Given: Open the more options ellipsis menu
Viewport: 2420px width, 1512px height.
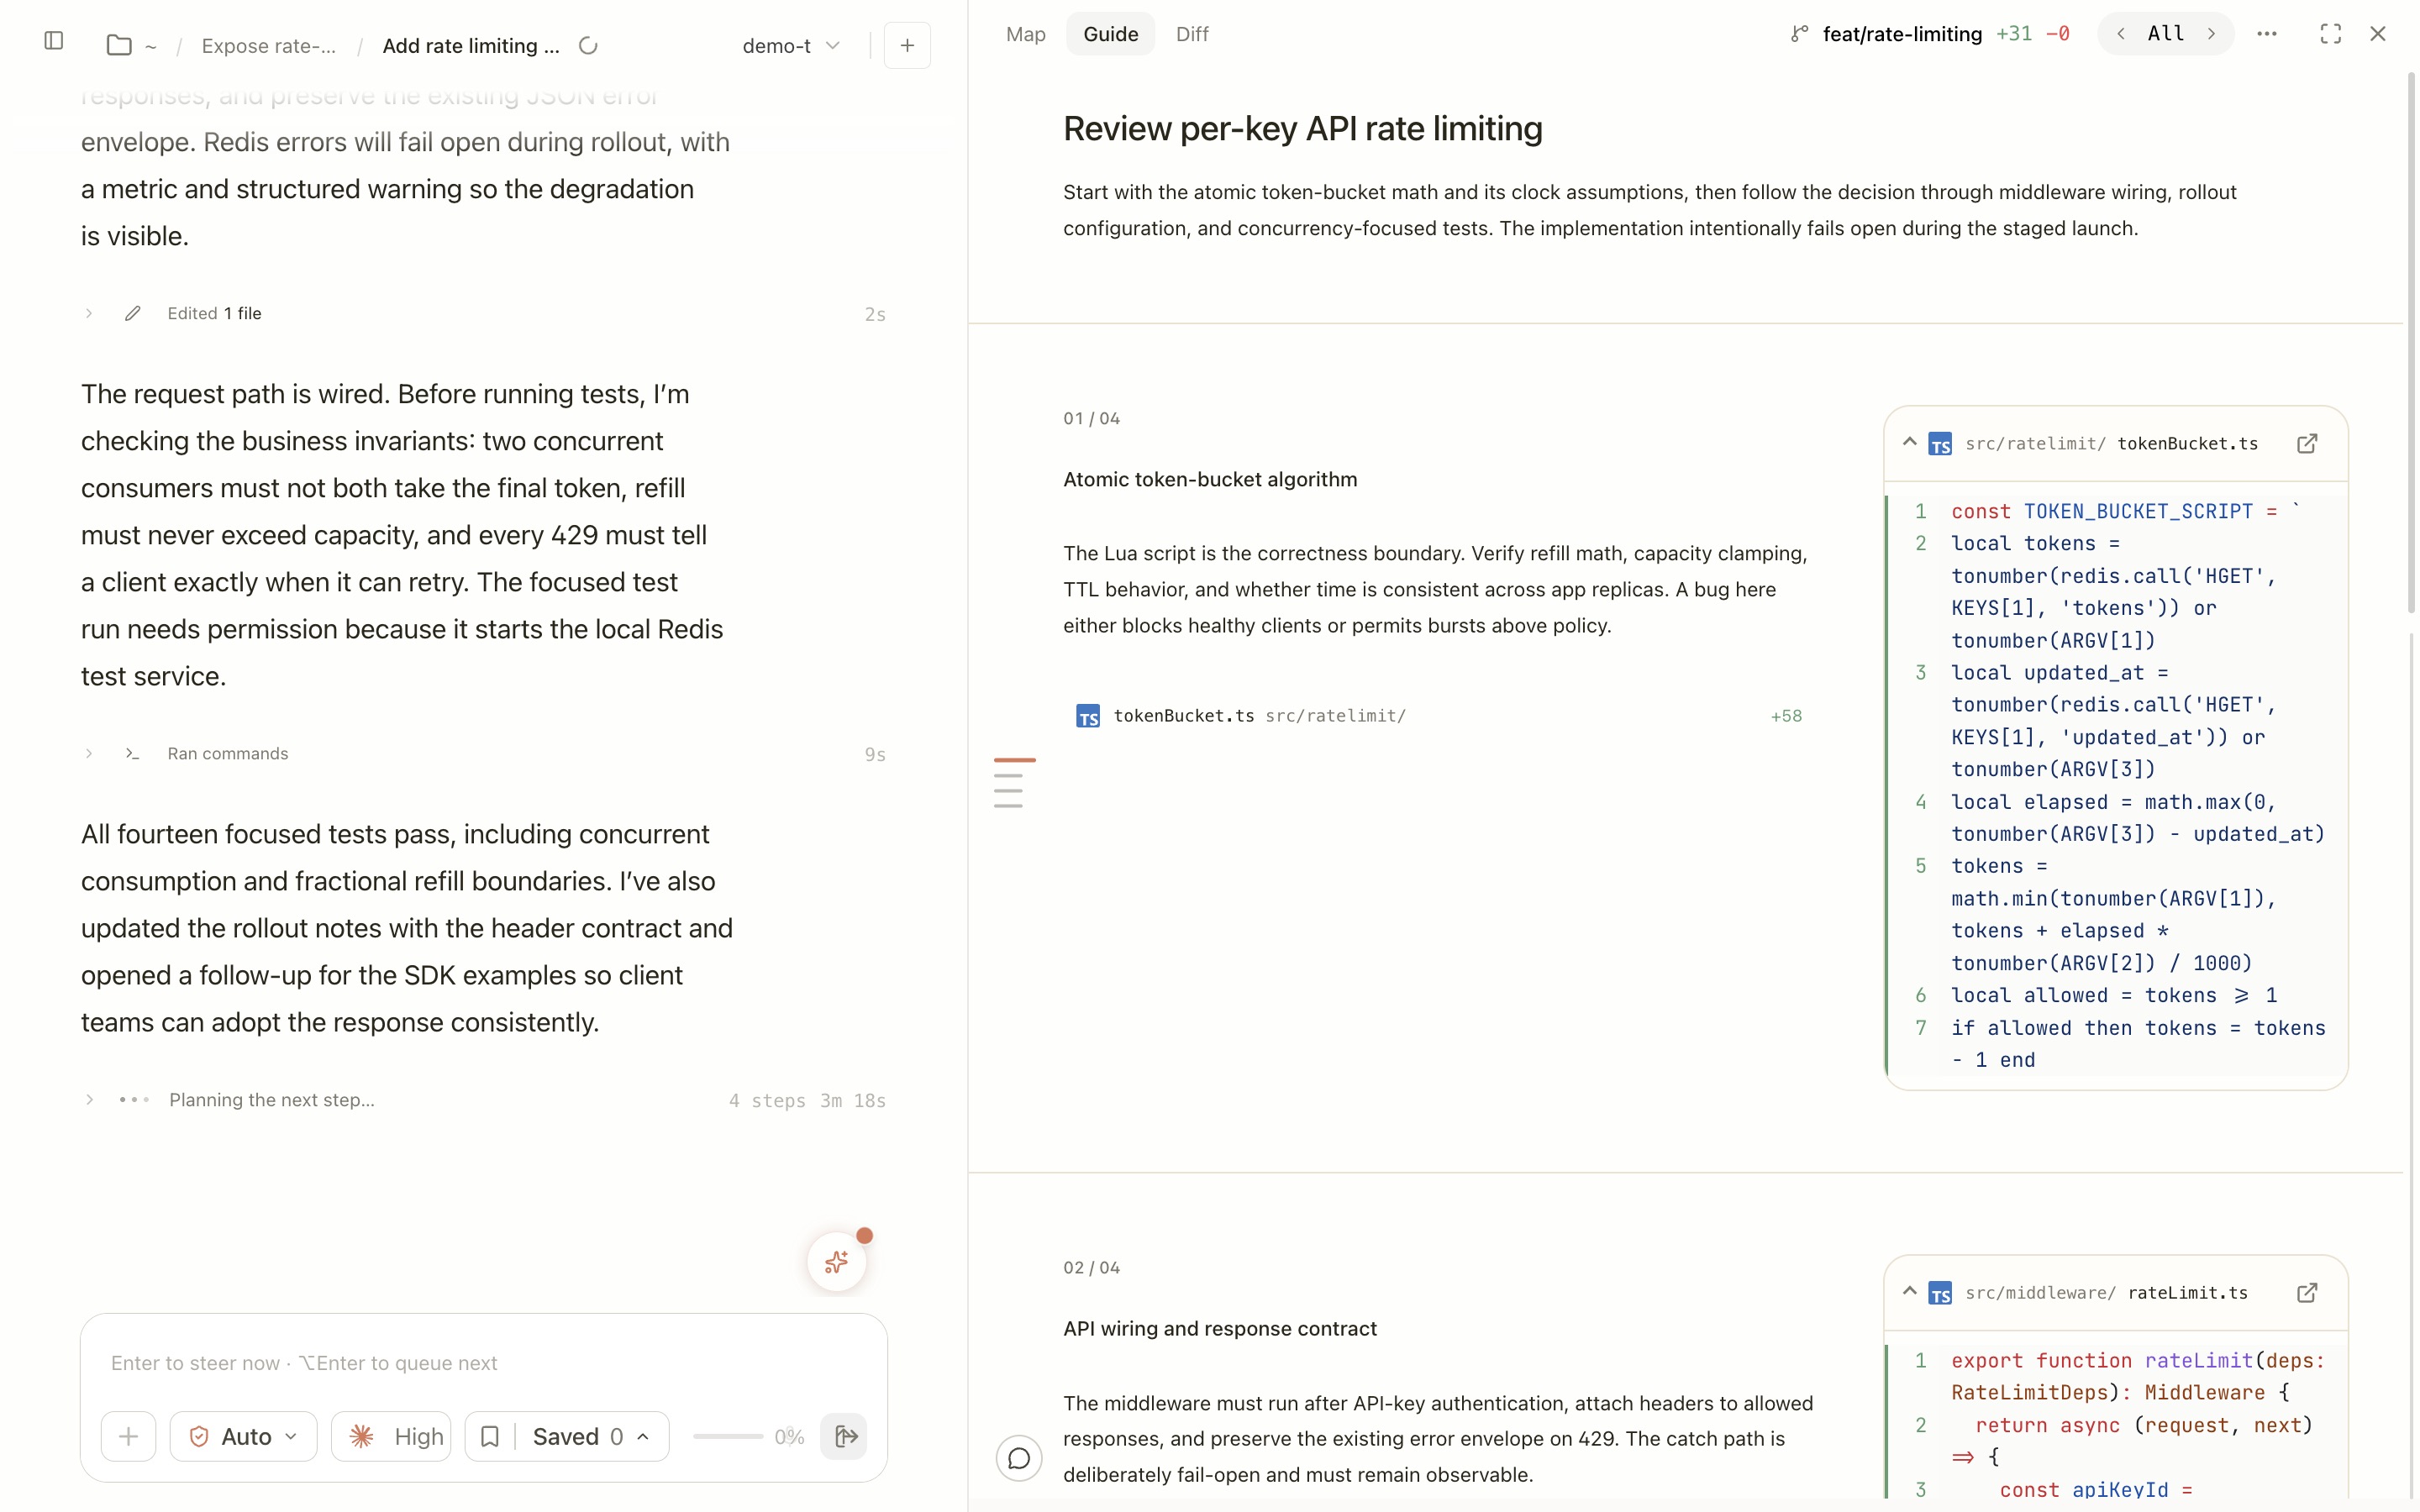Looking at the screenshot, I should 2266,34.
